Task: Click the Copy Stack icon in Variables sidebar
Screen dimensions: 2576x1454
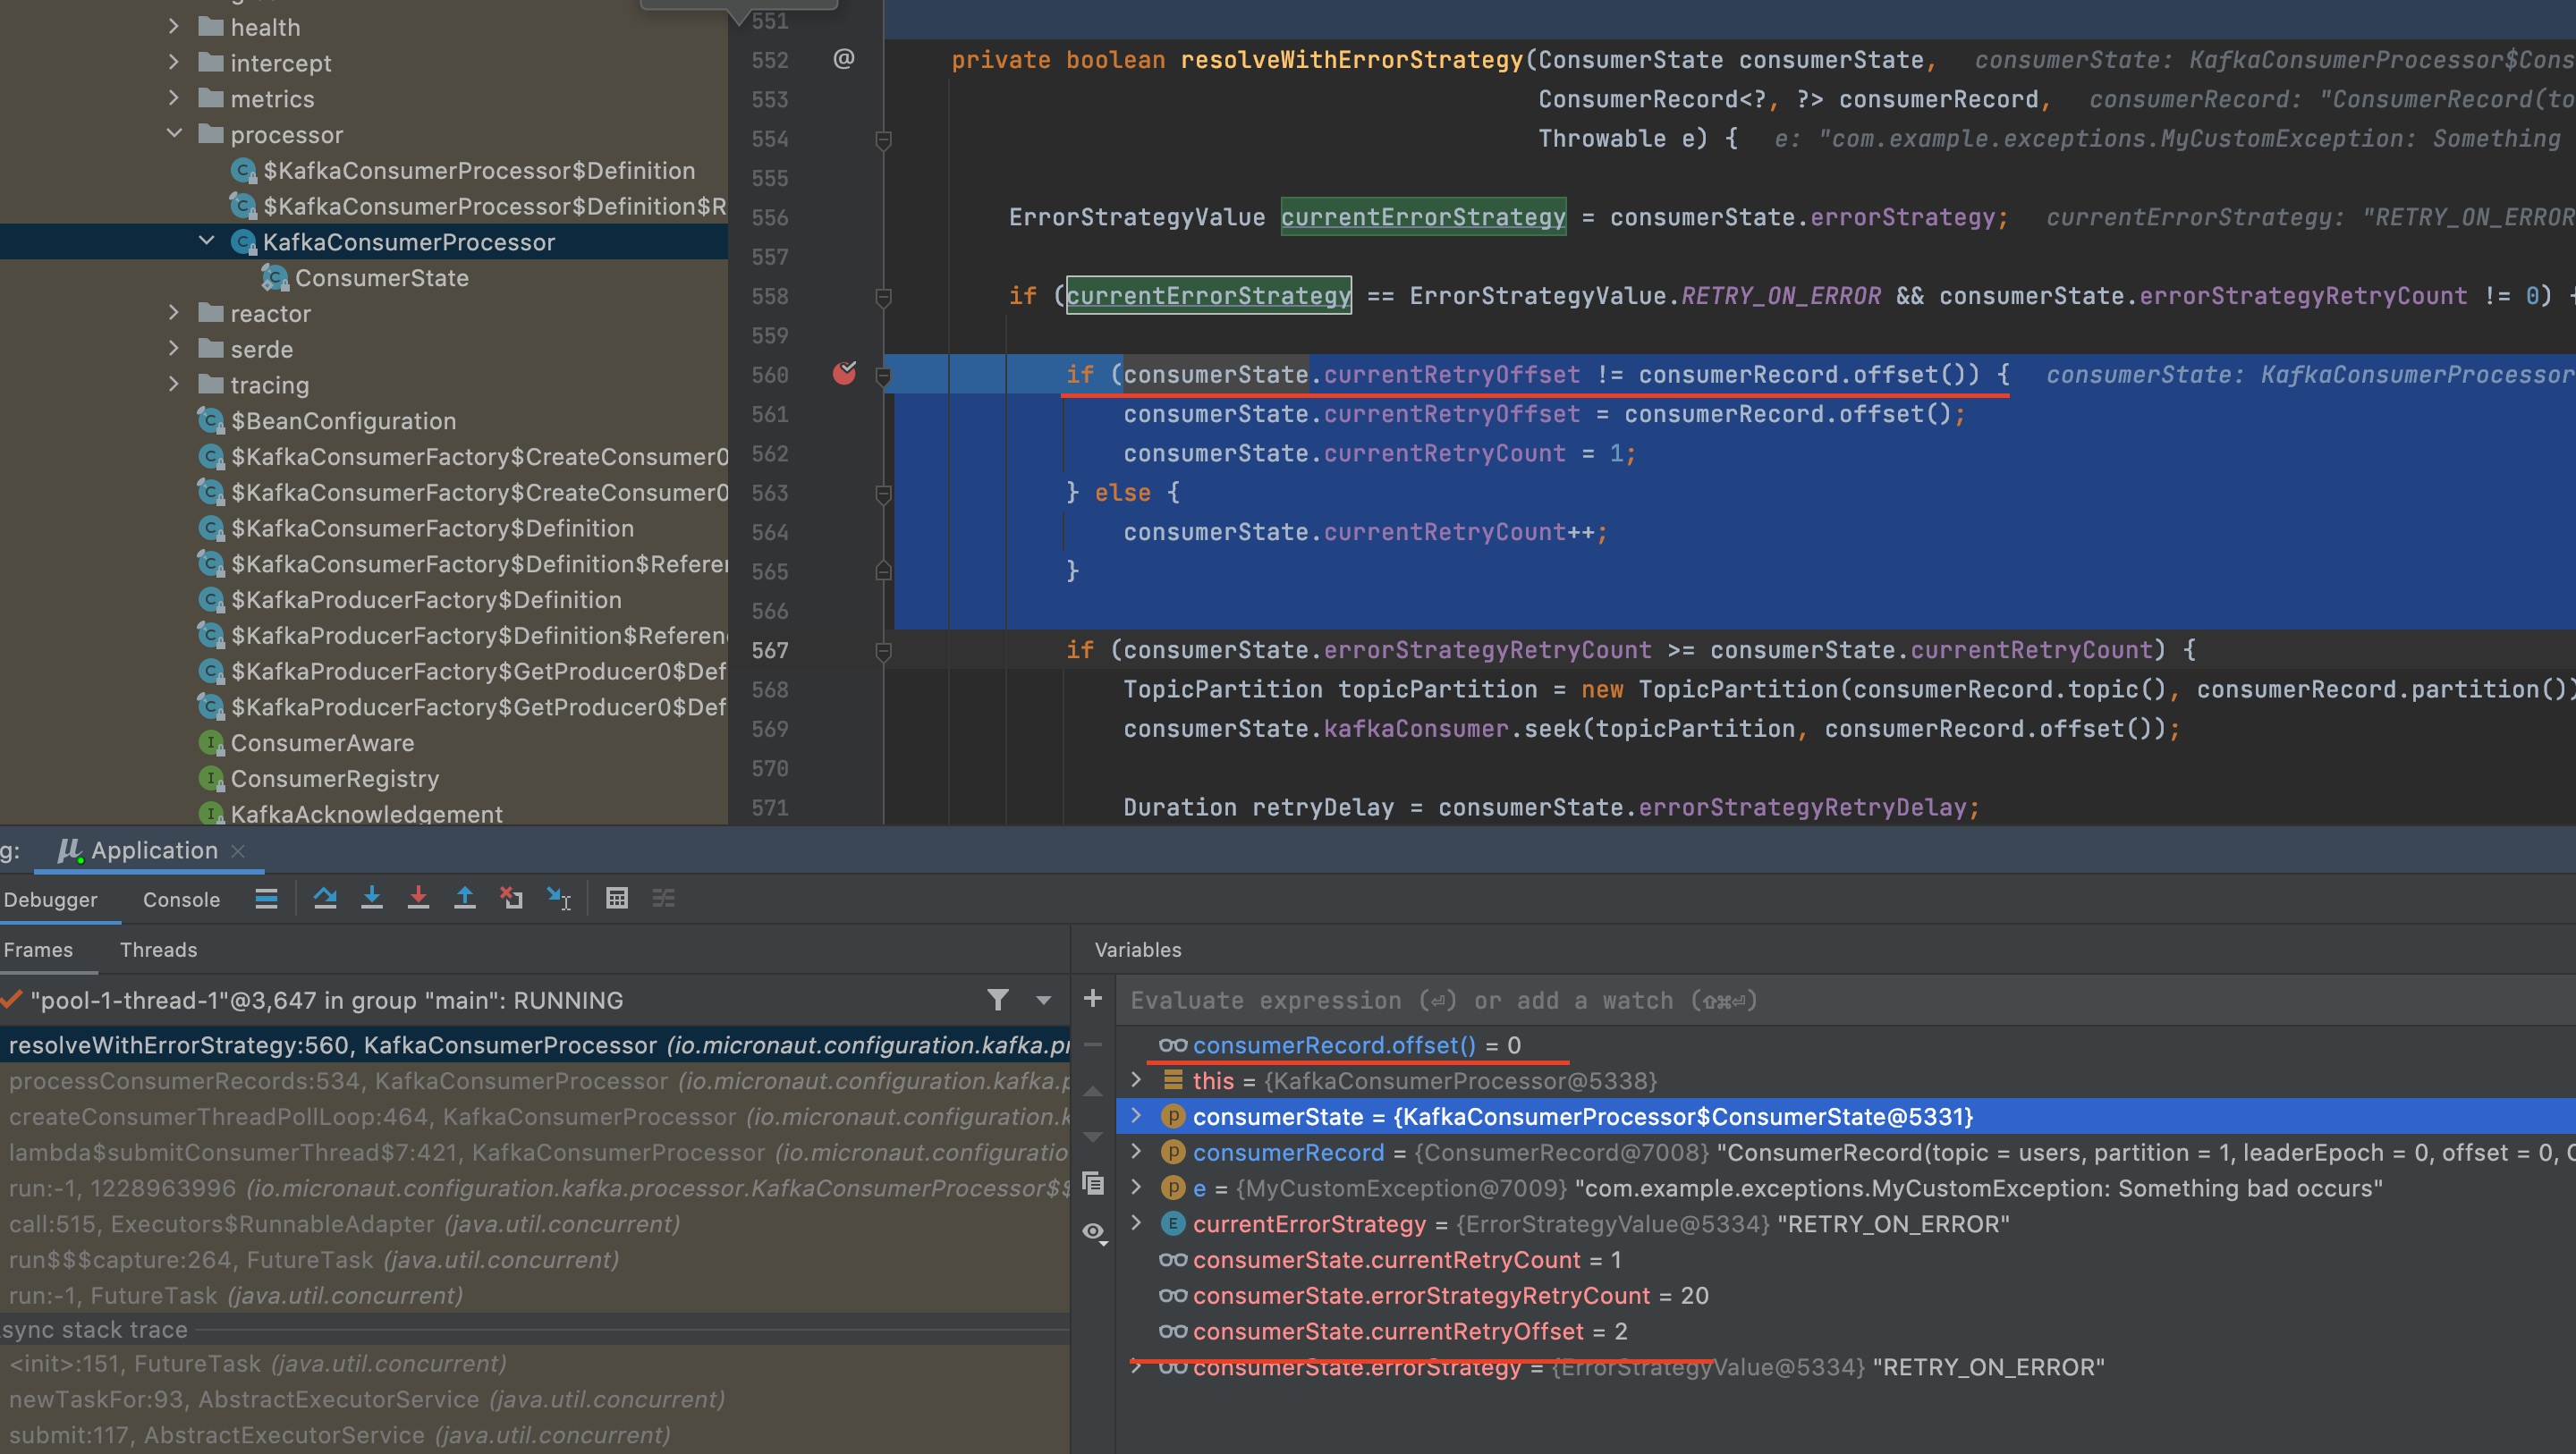Action: click(1092, 1185)
